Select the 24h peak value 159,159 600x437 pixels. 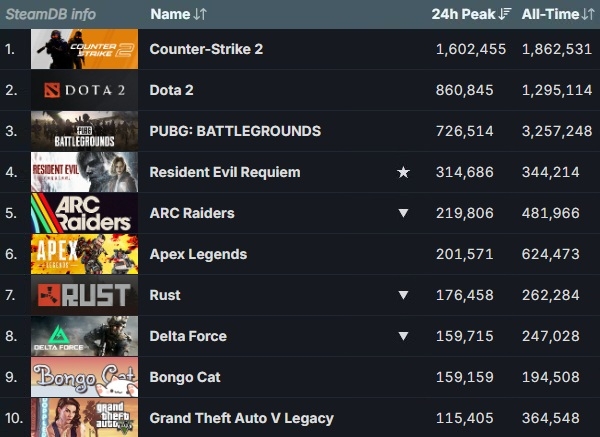(x=465, y=377)
